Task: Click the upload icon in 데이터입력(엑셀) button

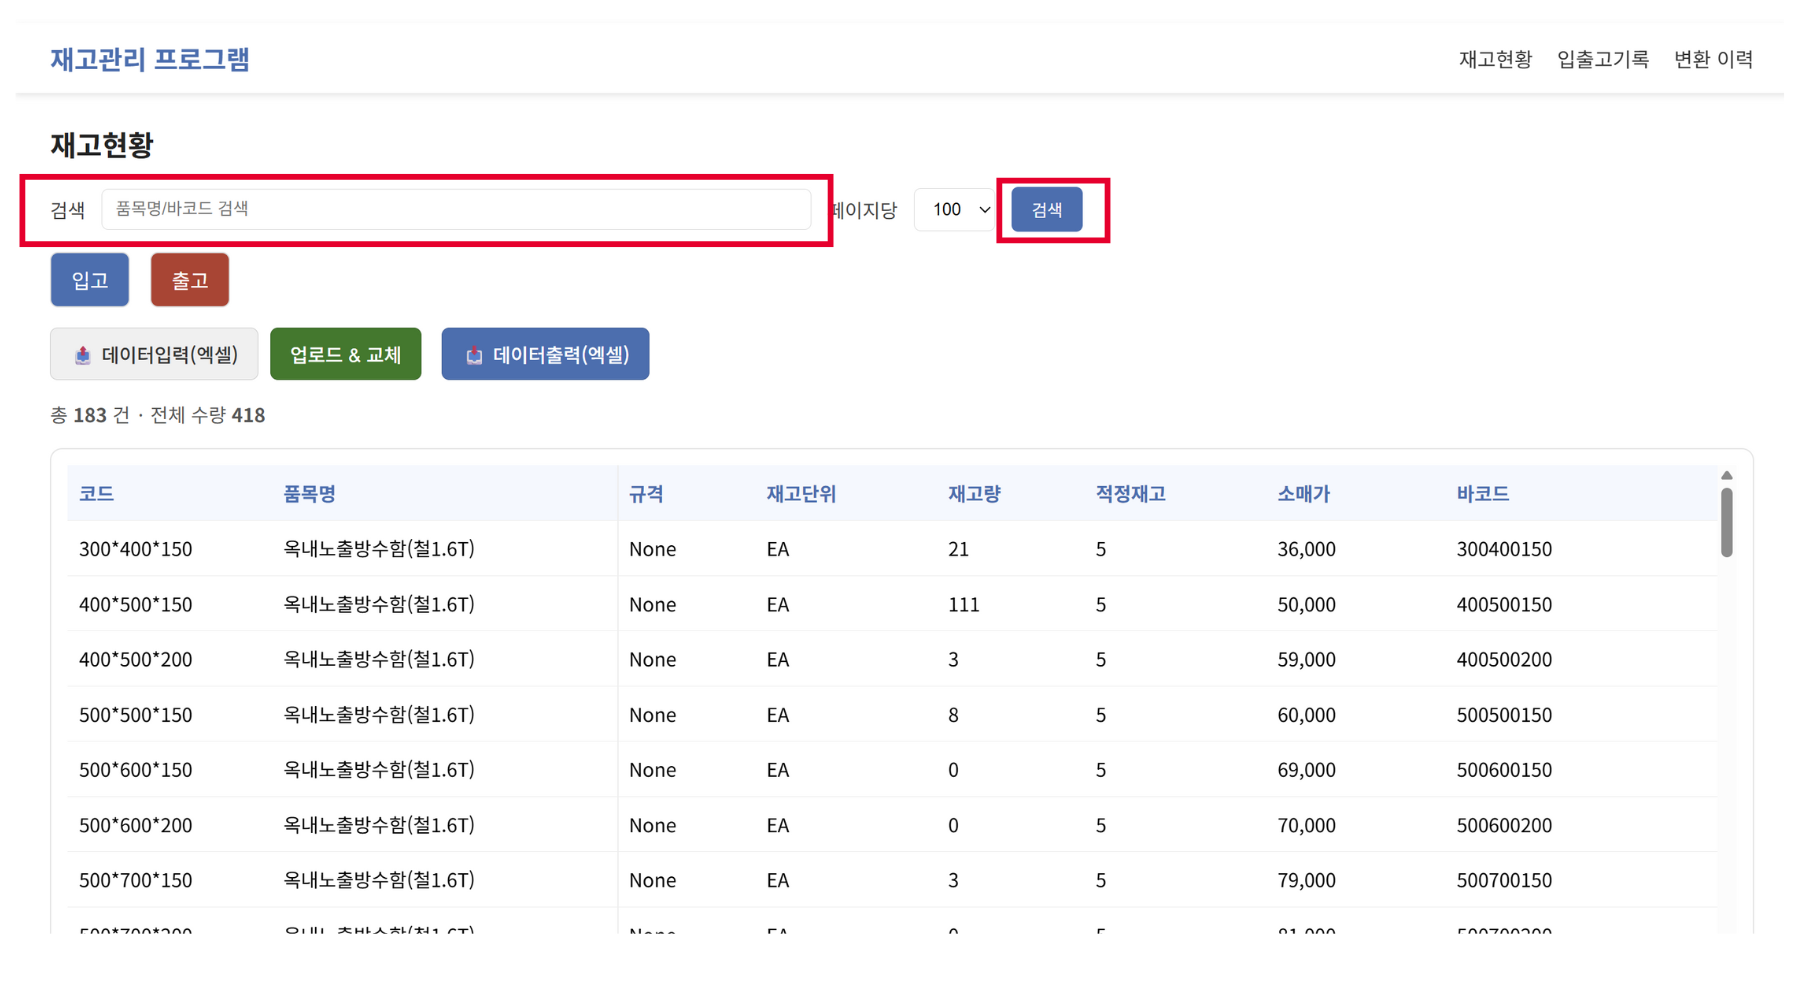Action: (x=83, y=355)
